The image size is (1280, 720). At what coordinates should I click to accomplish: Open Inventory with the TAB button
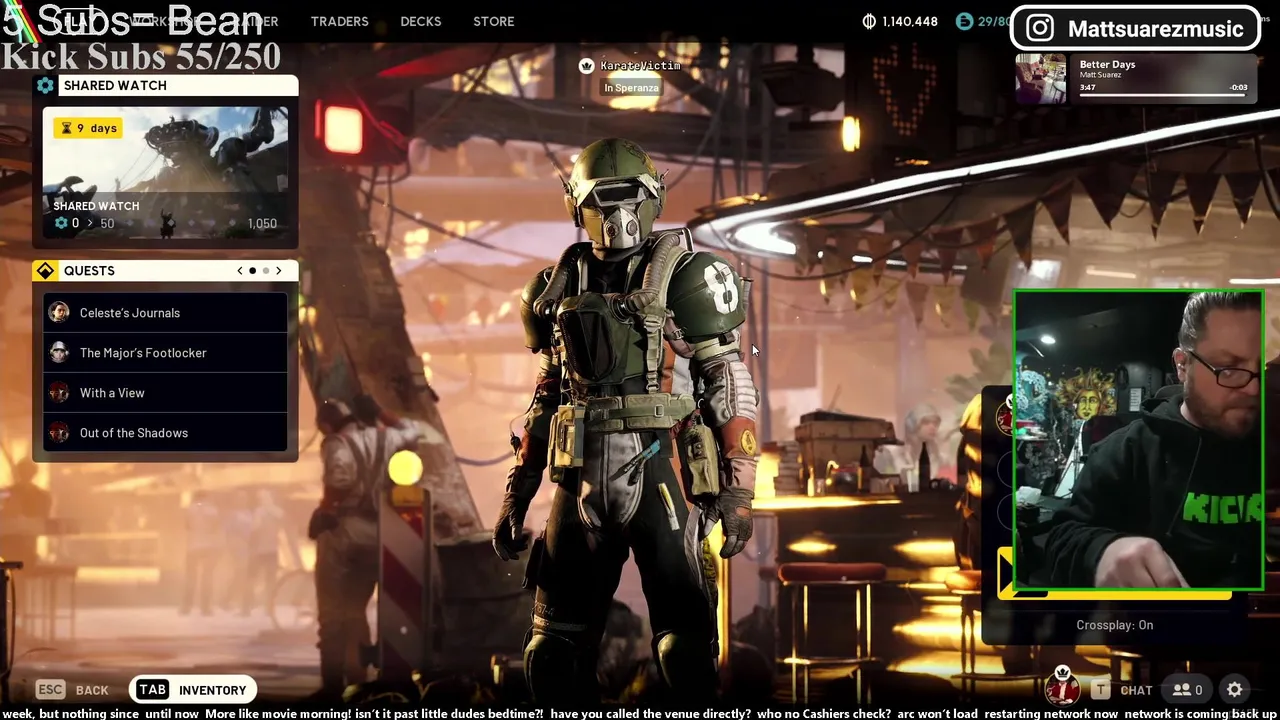[x=194, y=690]
